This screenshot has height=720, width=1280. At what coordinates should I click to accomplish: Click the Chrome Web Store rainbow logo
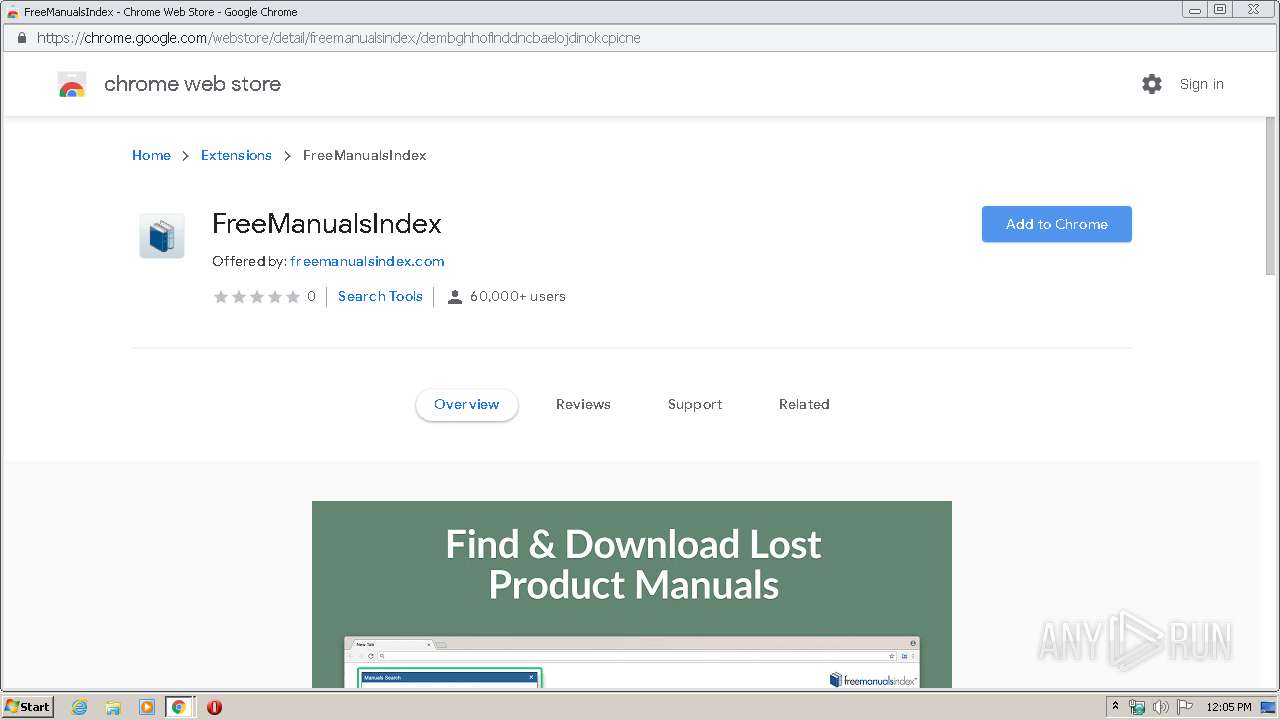(x=72, y=85)
